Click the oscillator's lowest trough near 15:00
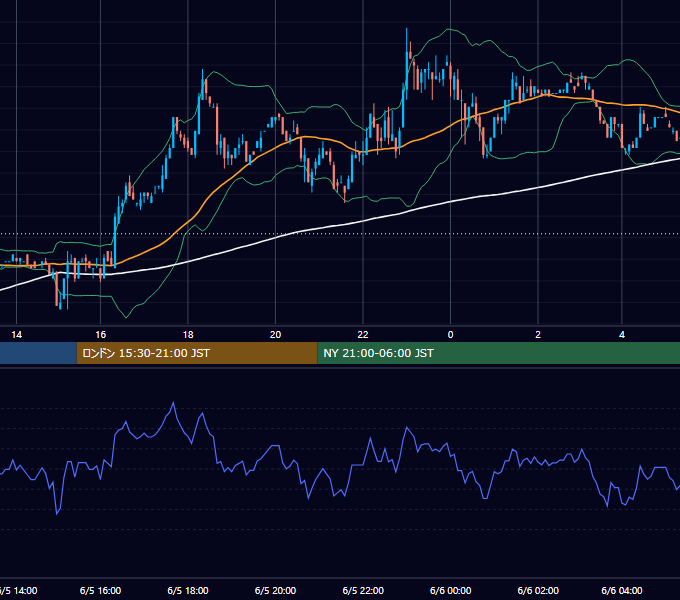Screen dimensions: 680x600 pyautogui.click(x=57, y=514)
